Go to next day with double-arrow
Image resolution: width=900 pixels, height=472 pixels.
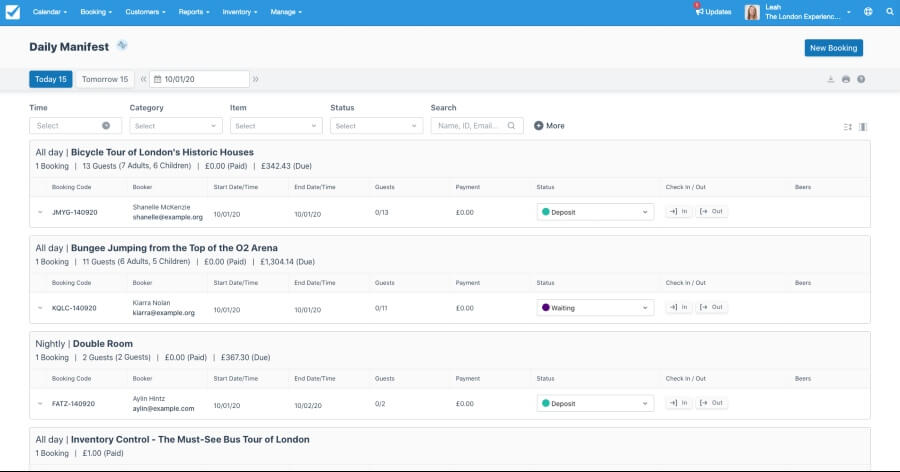pos(256,79)
